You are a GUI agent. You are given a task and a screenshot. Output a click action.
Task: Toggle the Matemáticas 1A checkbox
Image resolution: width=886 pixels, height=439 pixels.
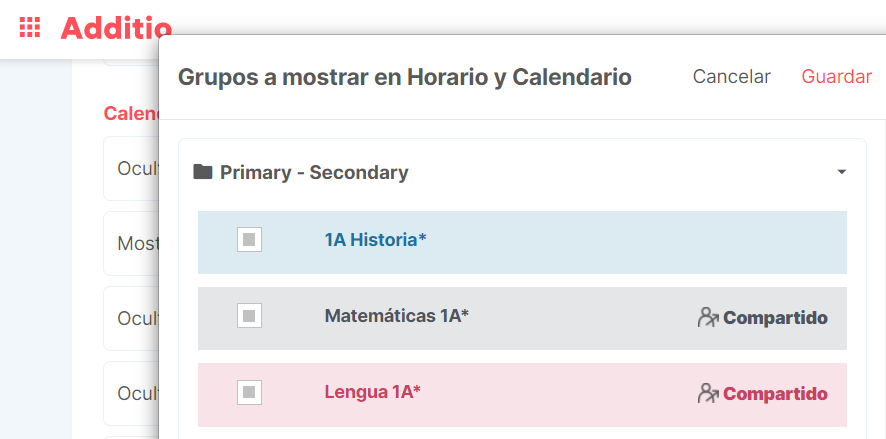[x=249, y=316]
